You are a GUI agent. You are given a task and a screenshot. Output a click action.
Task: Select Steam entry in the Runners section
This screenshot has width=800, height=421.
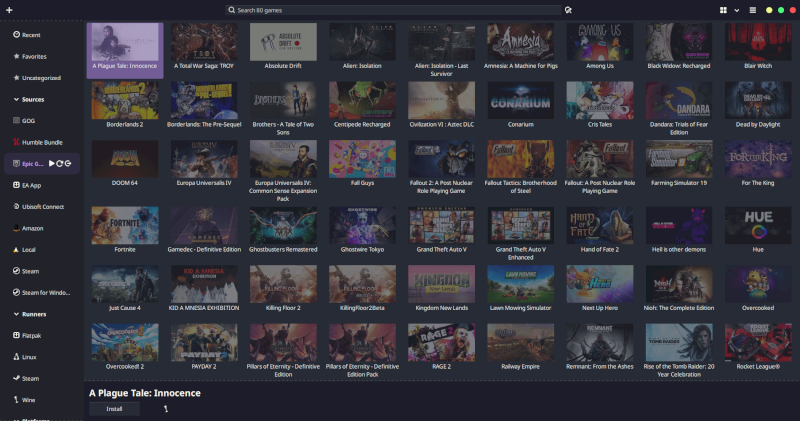coord(42,378)
